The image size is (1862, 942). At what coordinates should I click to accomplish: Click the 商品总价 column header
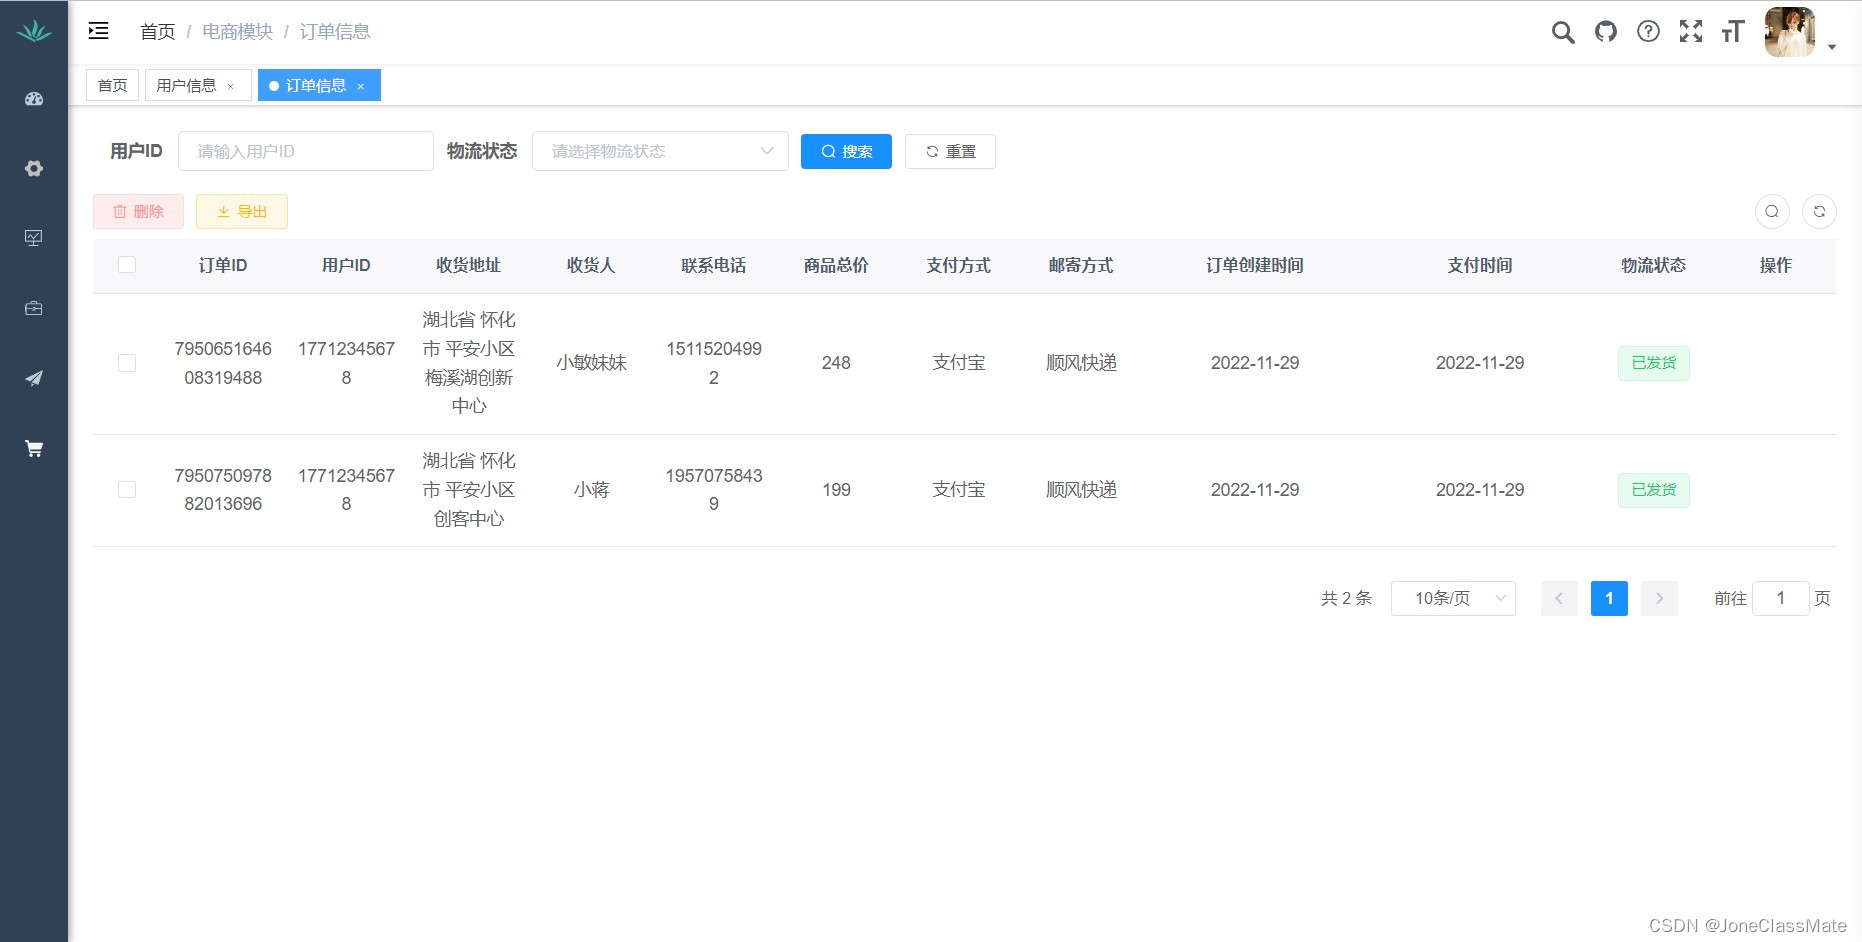836,265
